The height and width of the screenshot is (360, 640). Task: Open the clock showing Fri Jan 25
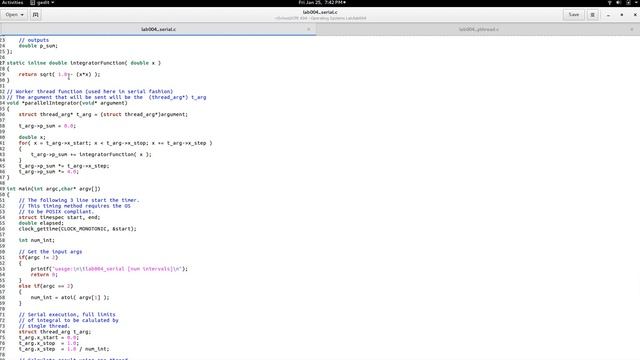pos(322,2)
